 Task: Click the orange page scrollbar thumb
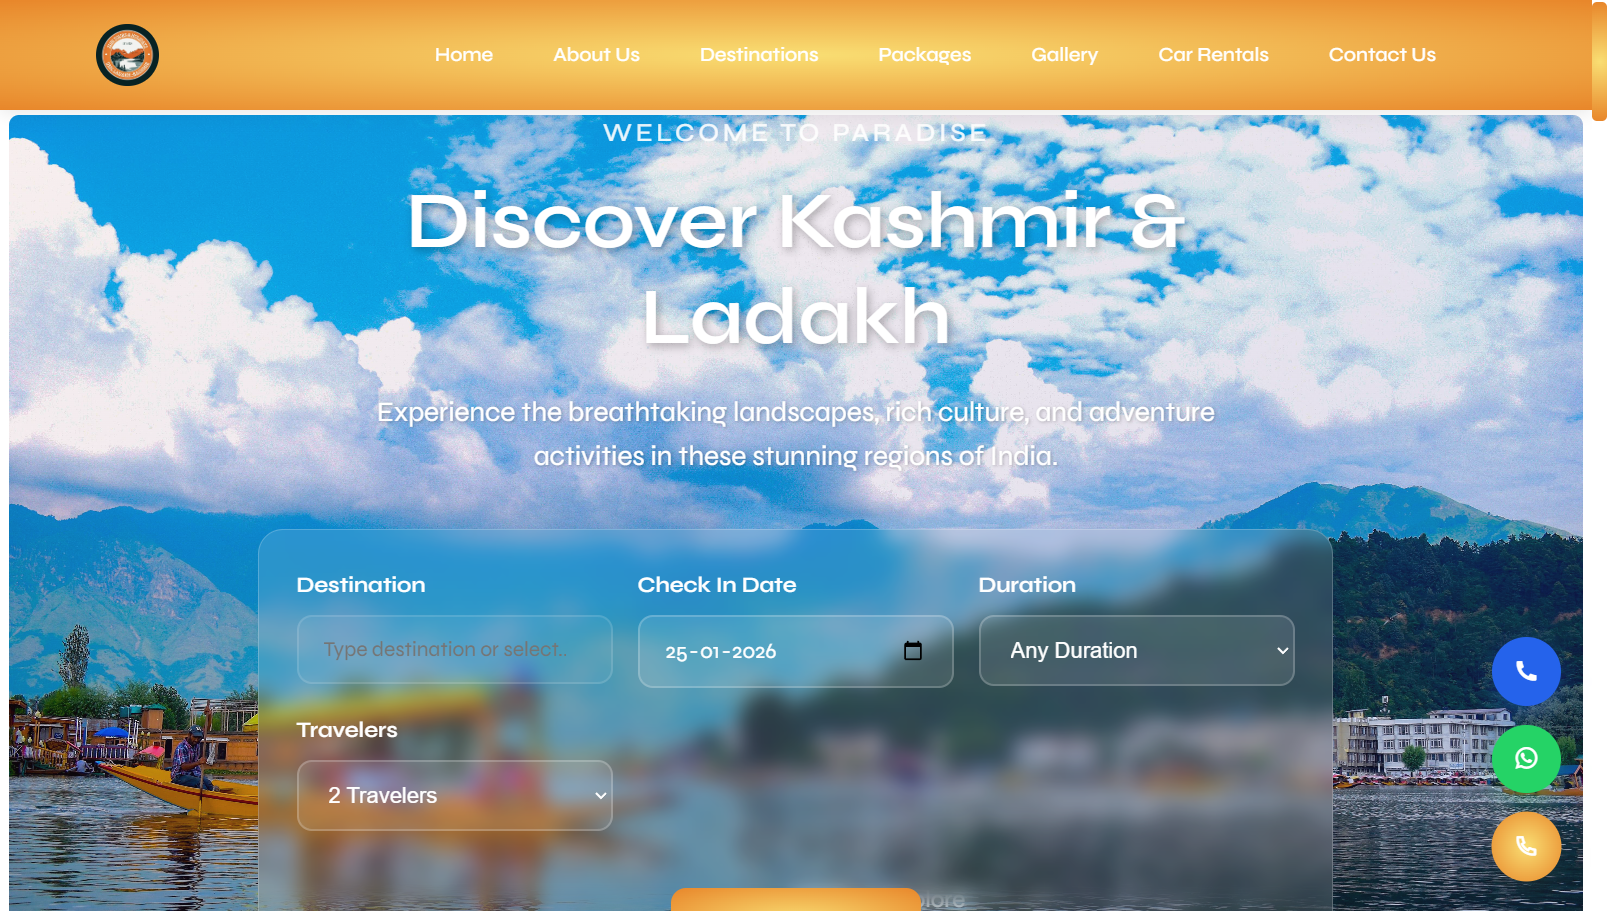1599,60
